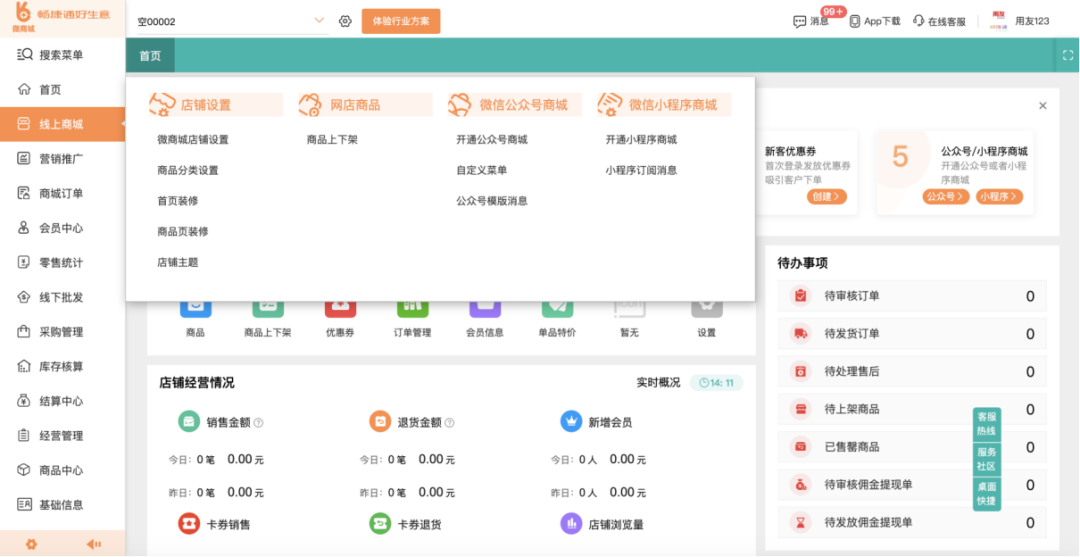This screenshot has width=1080, height=557.
Task: Click the App下载 phone icon
Action: (855, 21)
